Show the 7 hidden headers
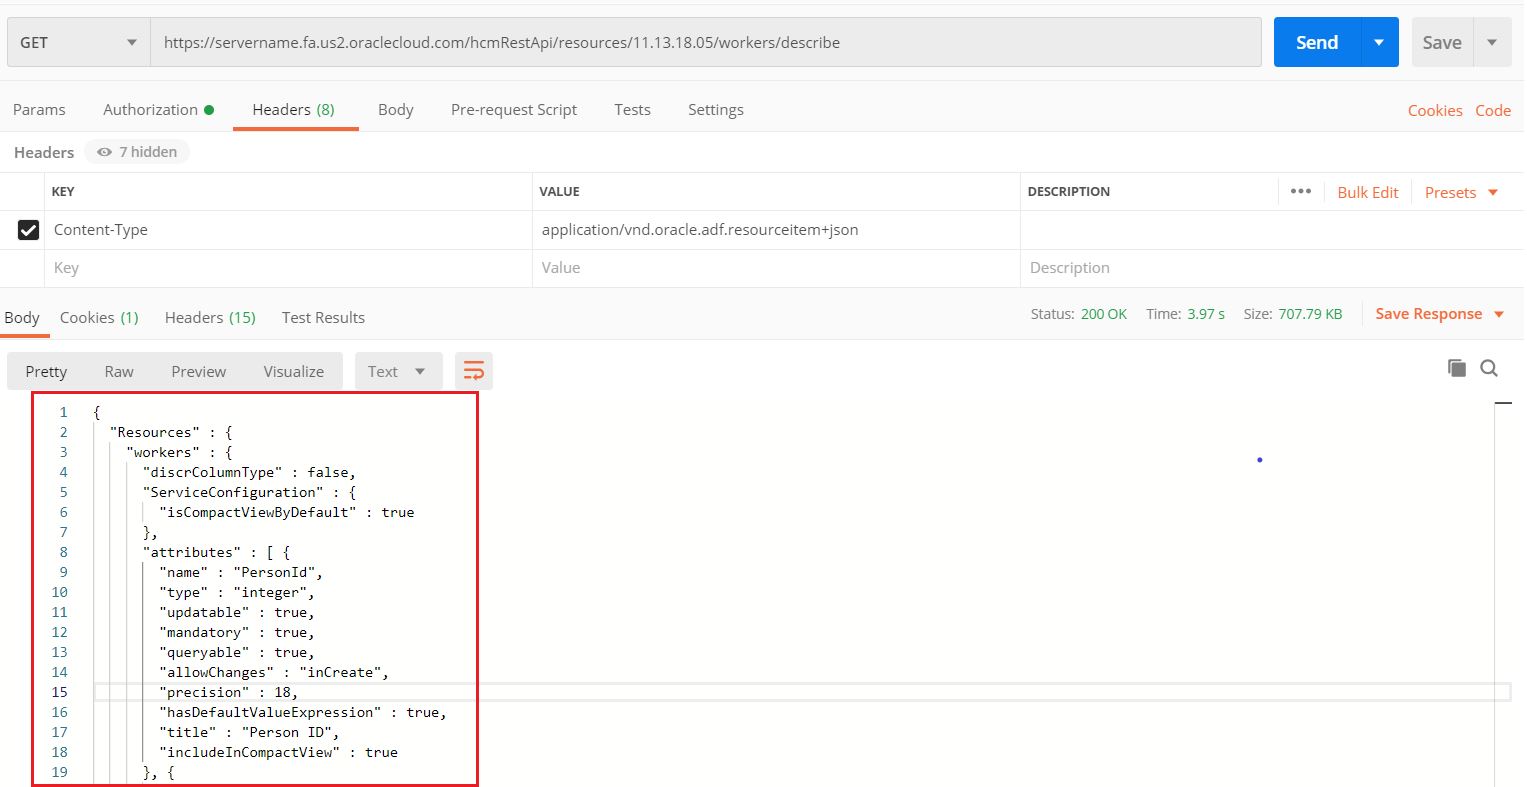Image resolution: width=1527 pixels, height=787 pixels. click(138, 152)
